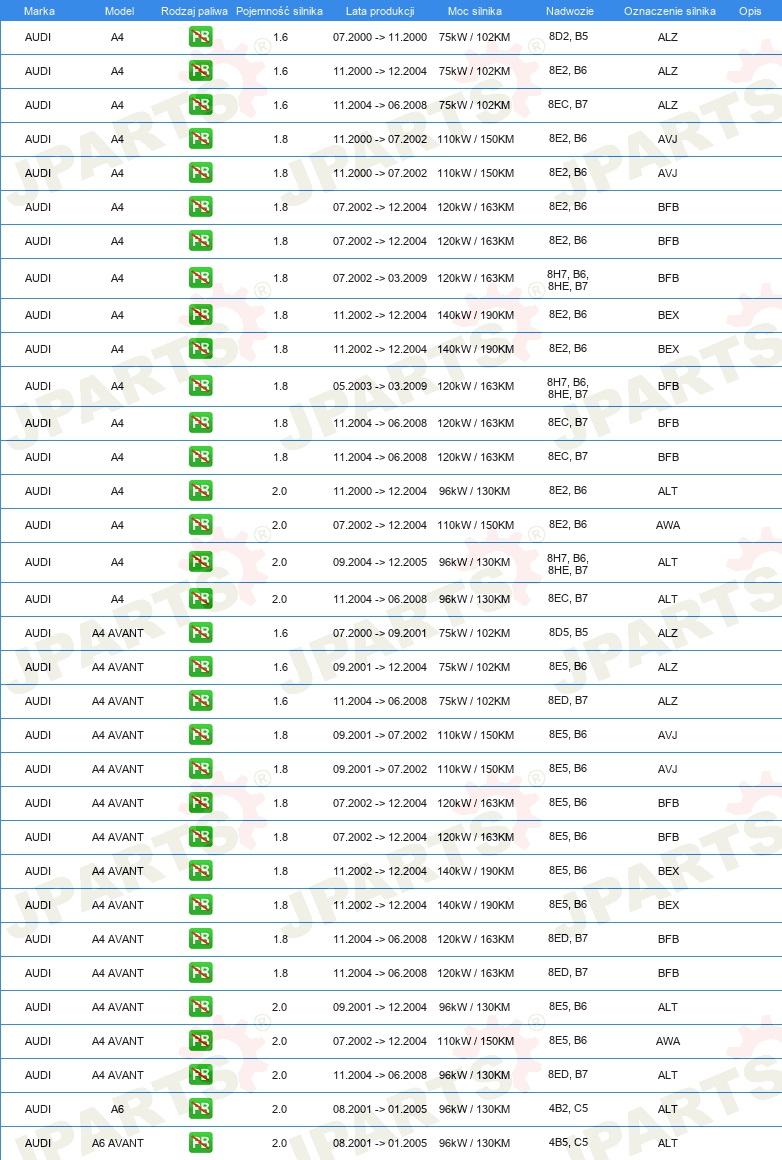
Task: Click AUDI in the A6 AVANT row
Action: 38,1143
